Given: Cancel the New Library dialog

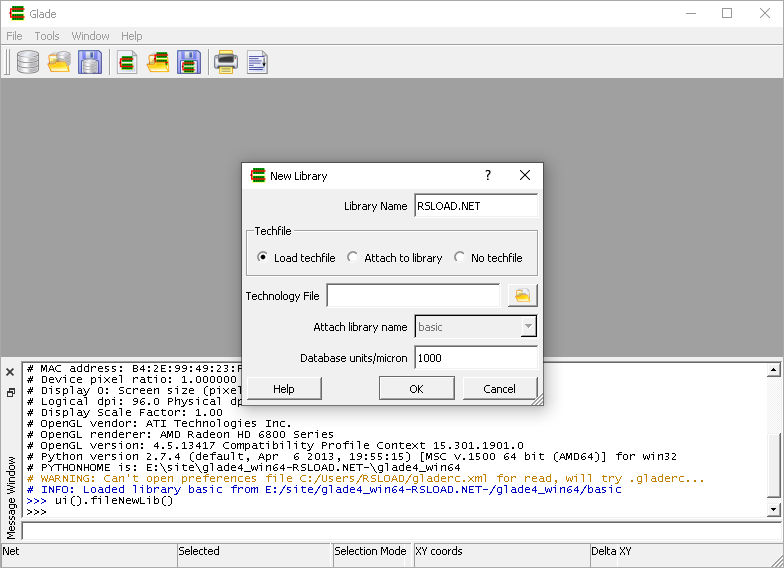Looking at the screenshot, I should pyautogui.click(x=499, y=389).
